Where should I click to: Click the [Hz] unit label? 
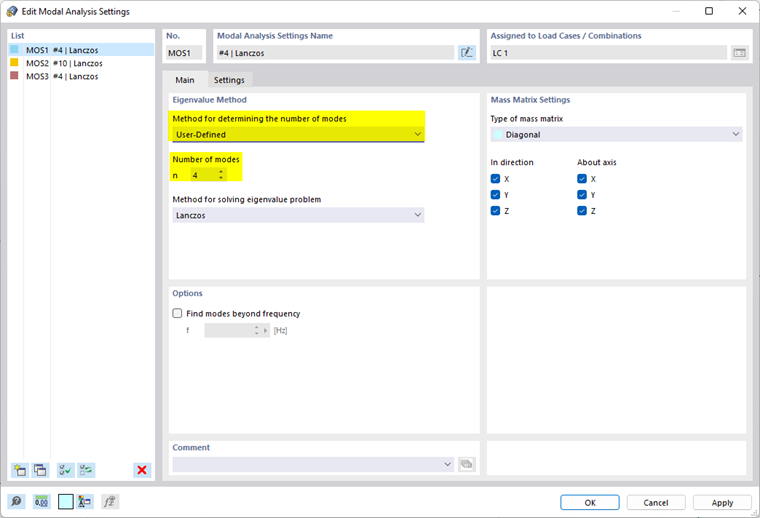(280, 330)
